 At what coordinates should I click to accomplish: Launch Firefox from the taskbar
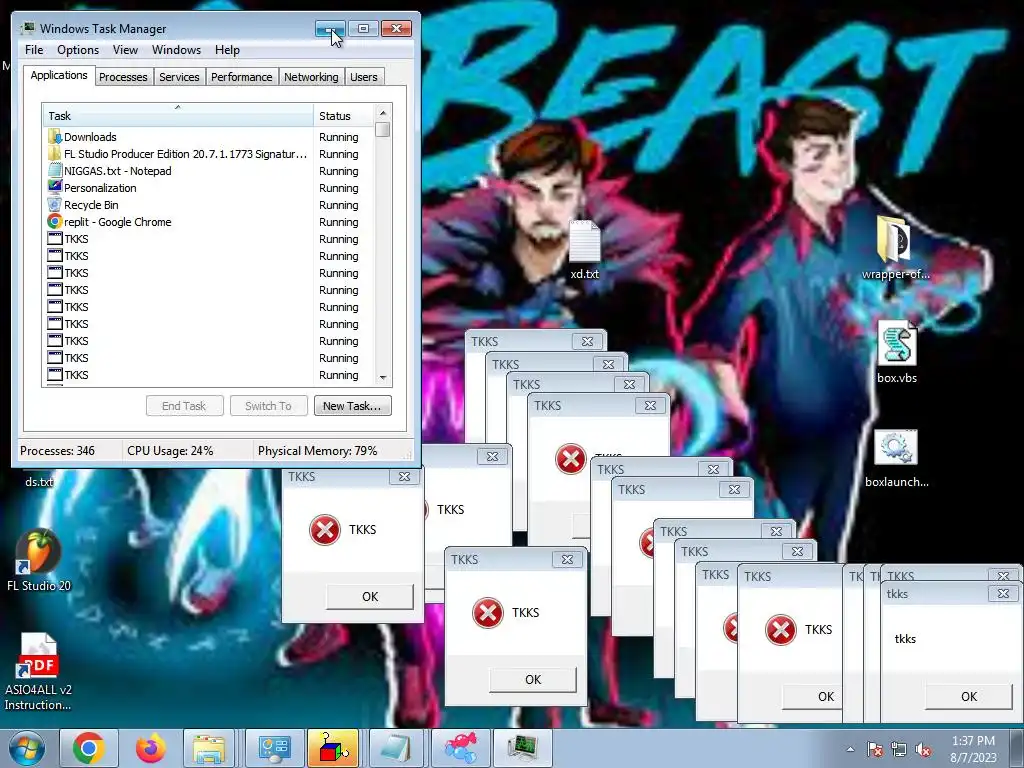(150, 748)
